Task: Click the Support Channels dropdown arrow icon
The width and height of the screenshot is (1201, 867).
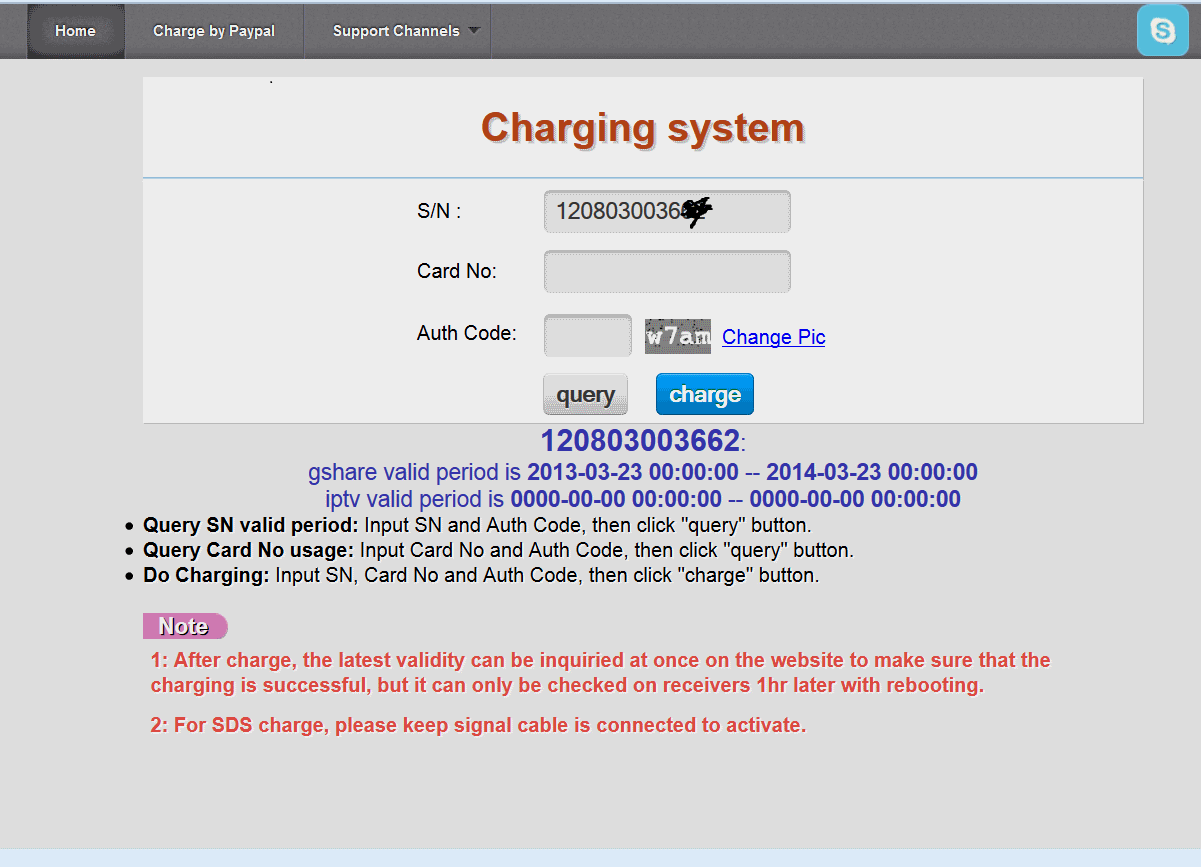Action: pyautogui.click(x=474, y=30)
